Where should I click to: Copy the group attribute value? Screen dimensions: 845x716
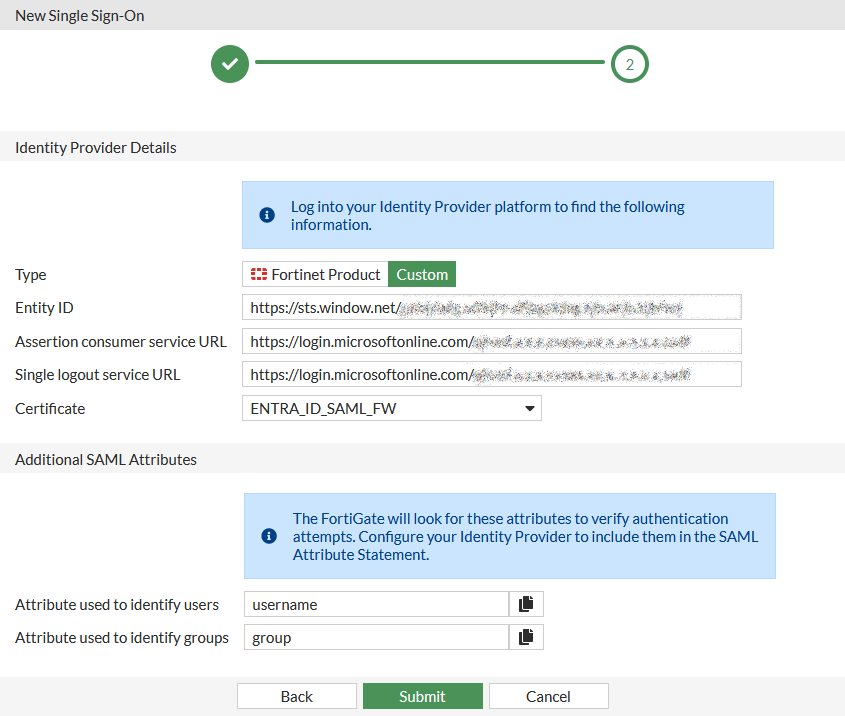pos(526,637)
